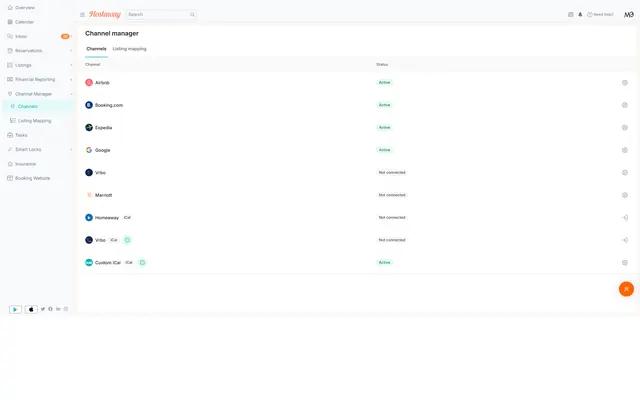Open settings gear for Booking.com channel

click(624, 105)
